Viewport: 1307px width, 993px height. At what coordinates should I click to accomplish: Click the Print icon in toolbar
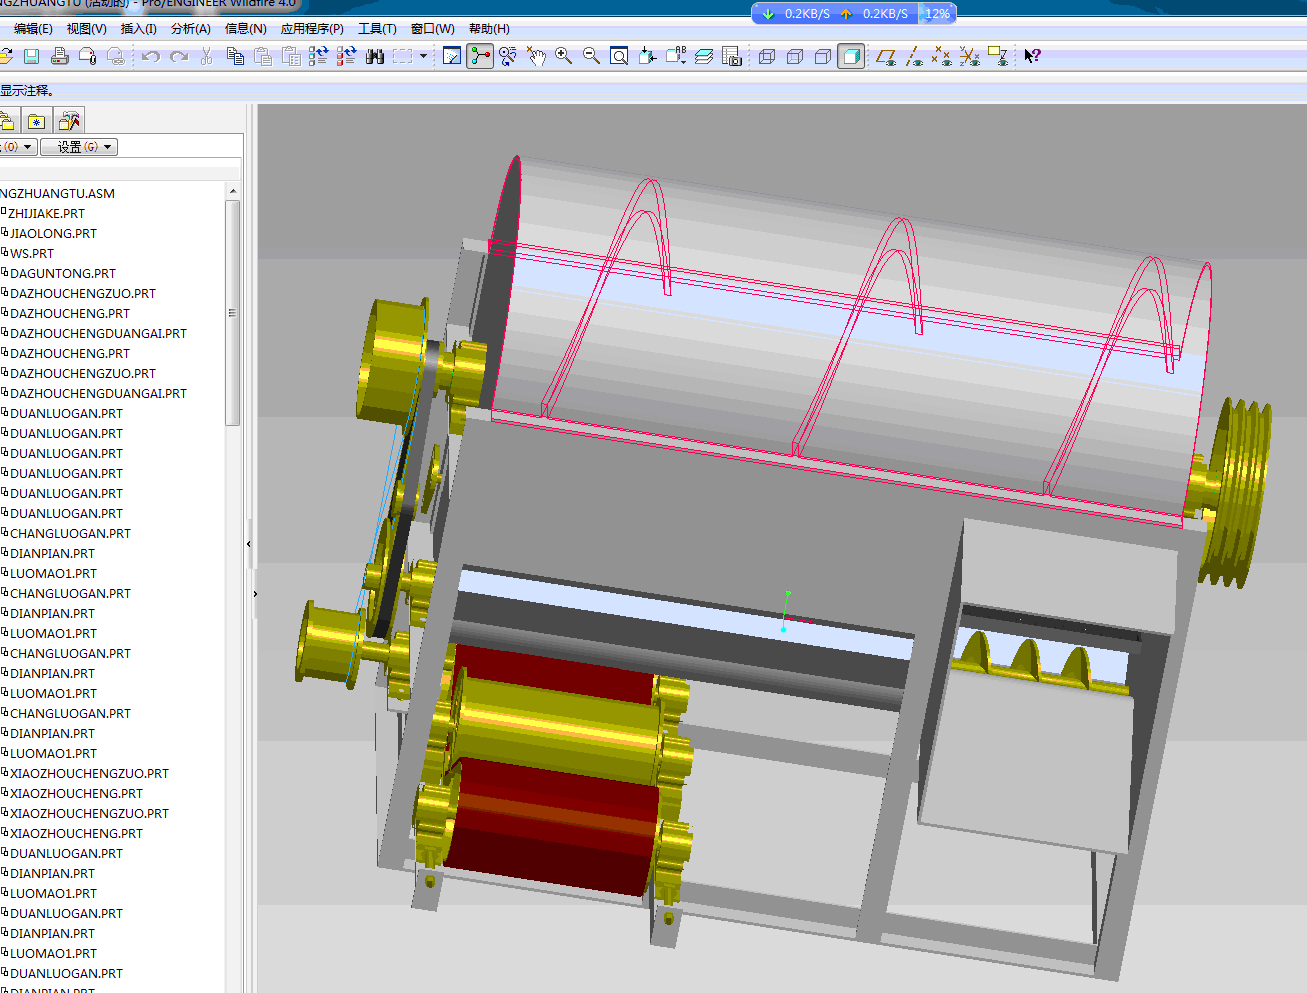(60, 56)
